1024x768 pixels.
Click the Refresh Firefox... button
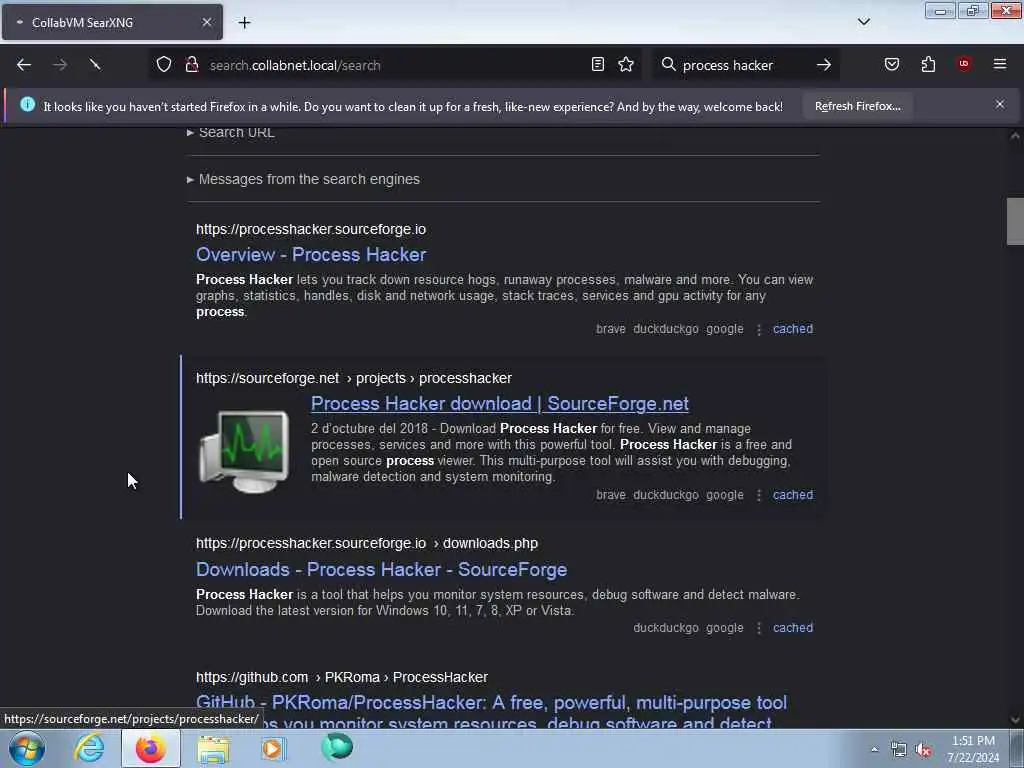857,106
